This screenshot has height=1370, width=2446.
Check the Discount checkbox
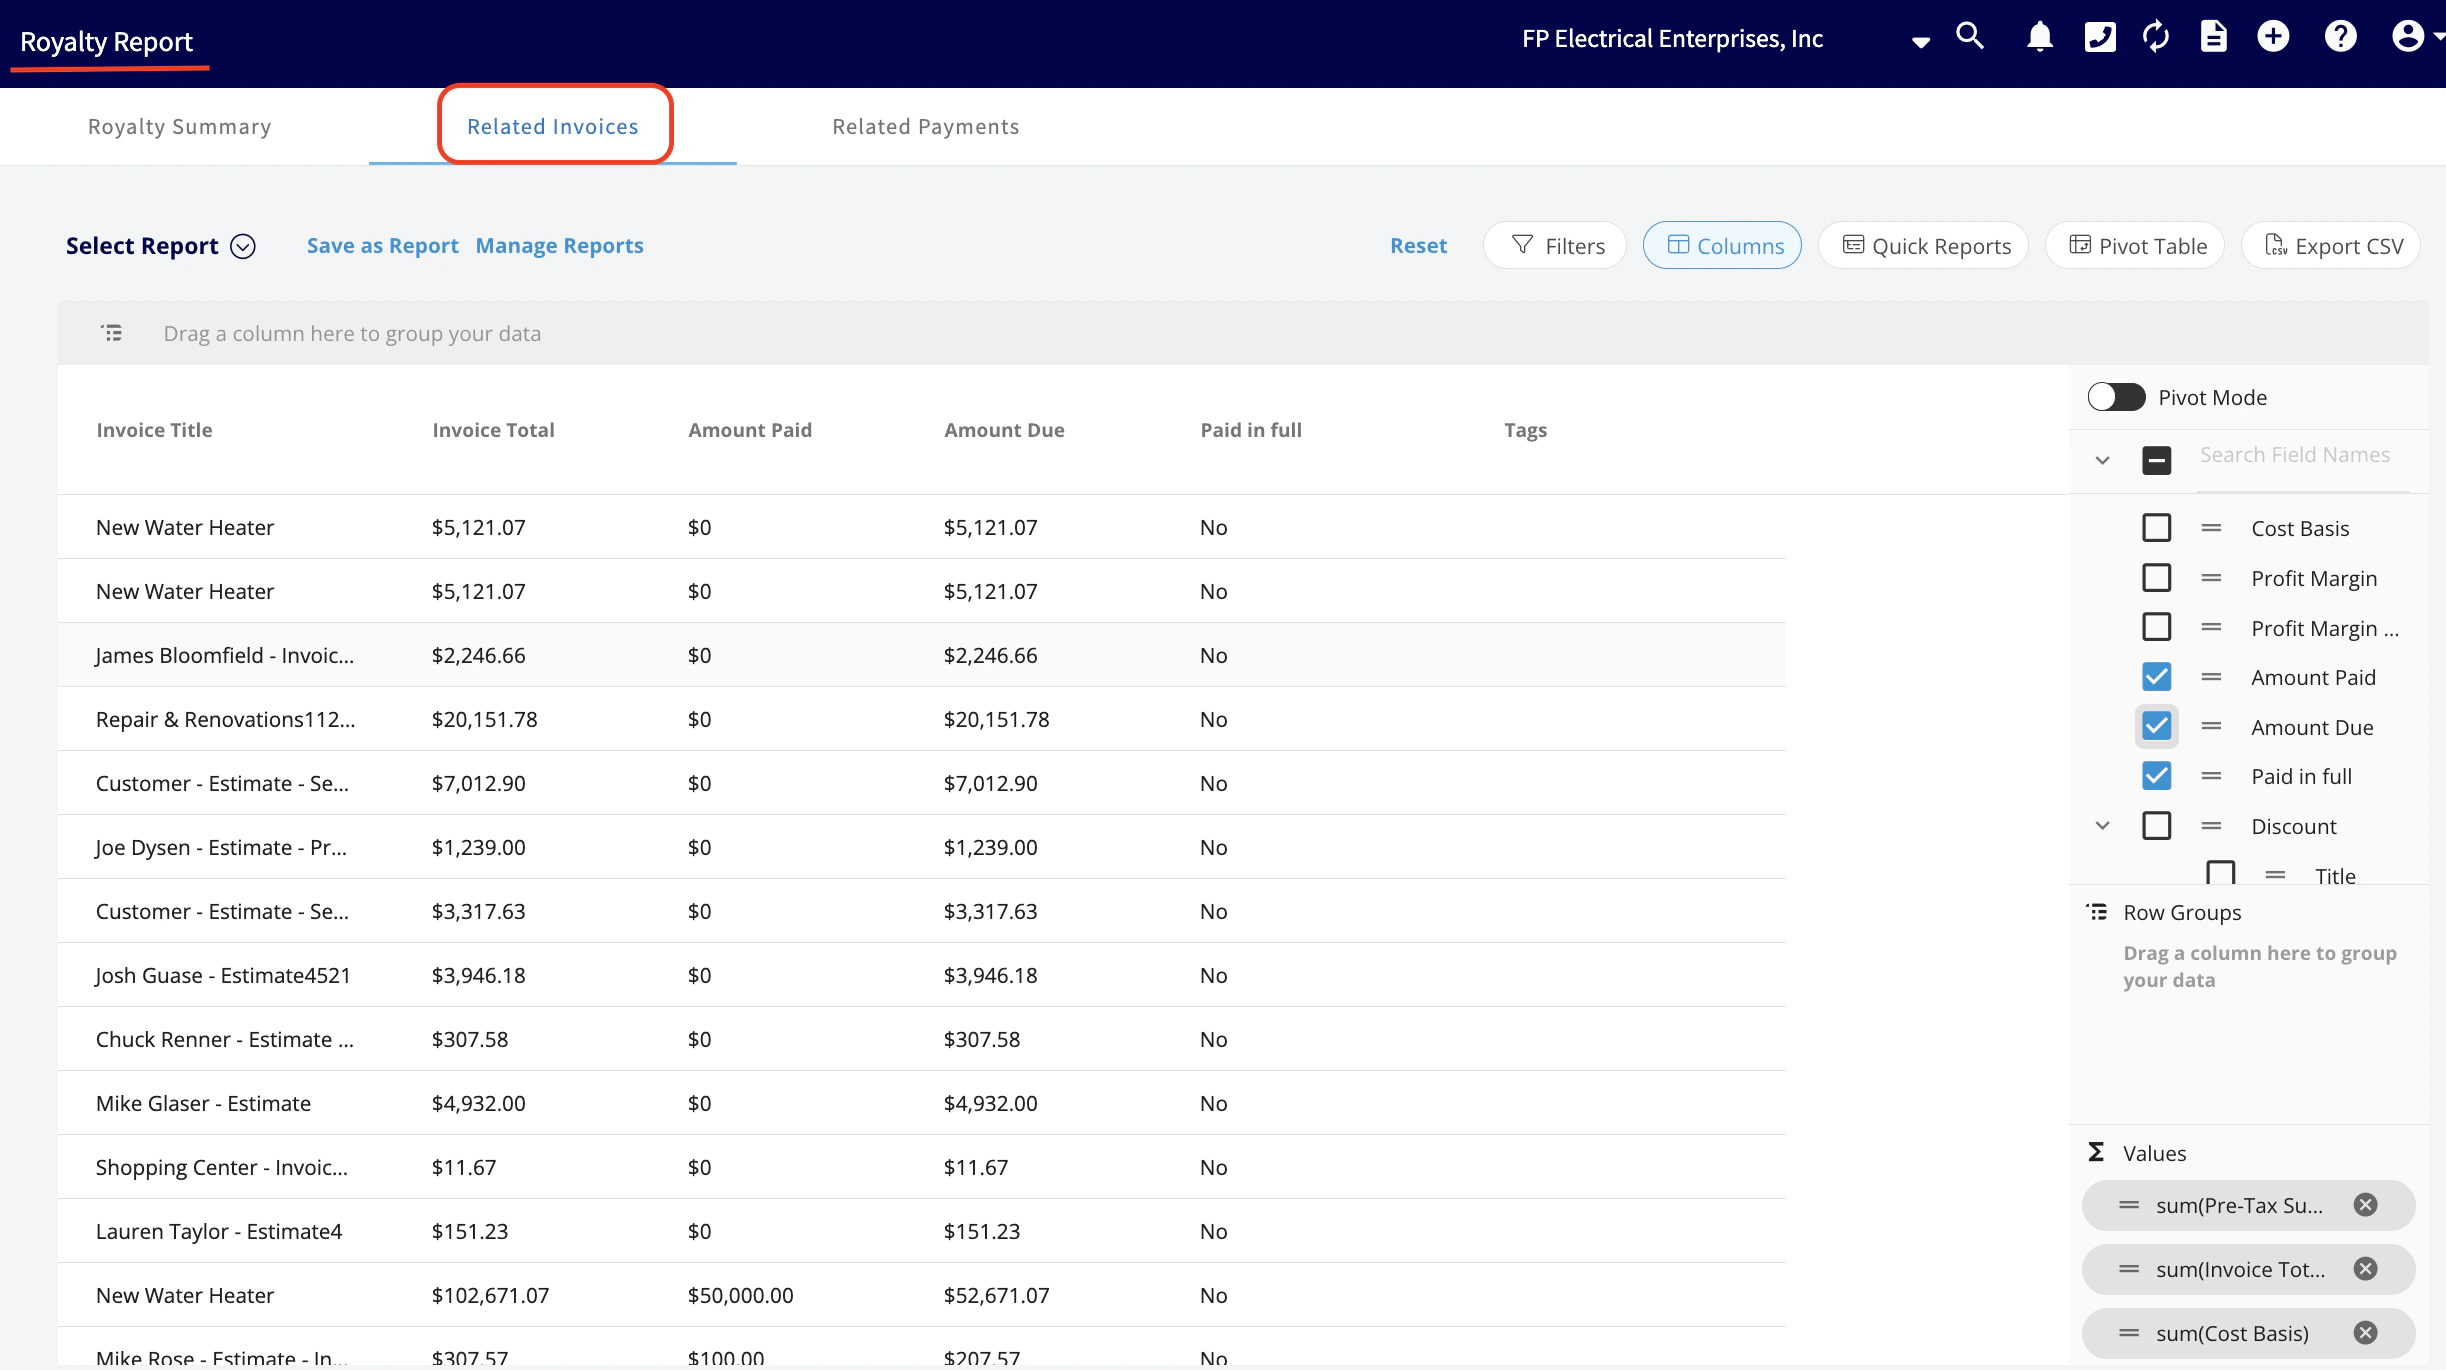coord(2157,826)
